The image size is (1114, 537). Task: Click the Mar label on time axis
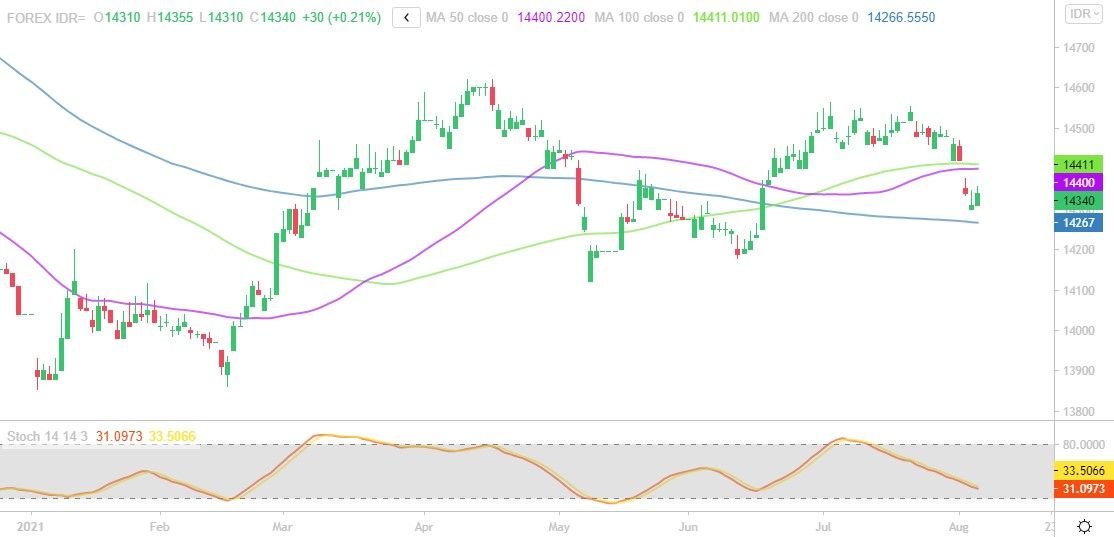point(283,528)
